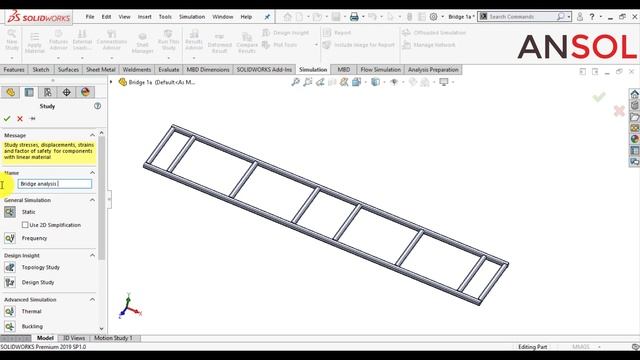Click the study Name input field
The height and width of the screenshot is (360, 640).
[x=55, y=184]
